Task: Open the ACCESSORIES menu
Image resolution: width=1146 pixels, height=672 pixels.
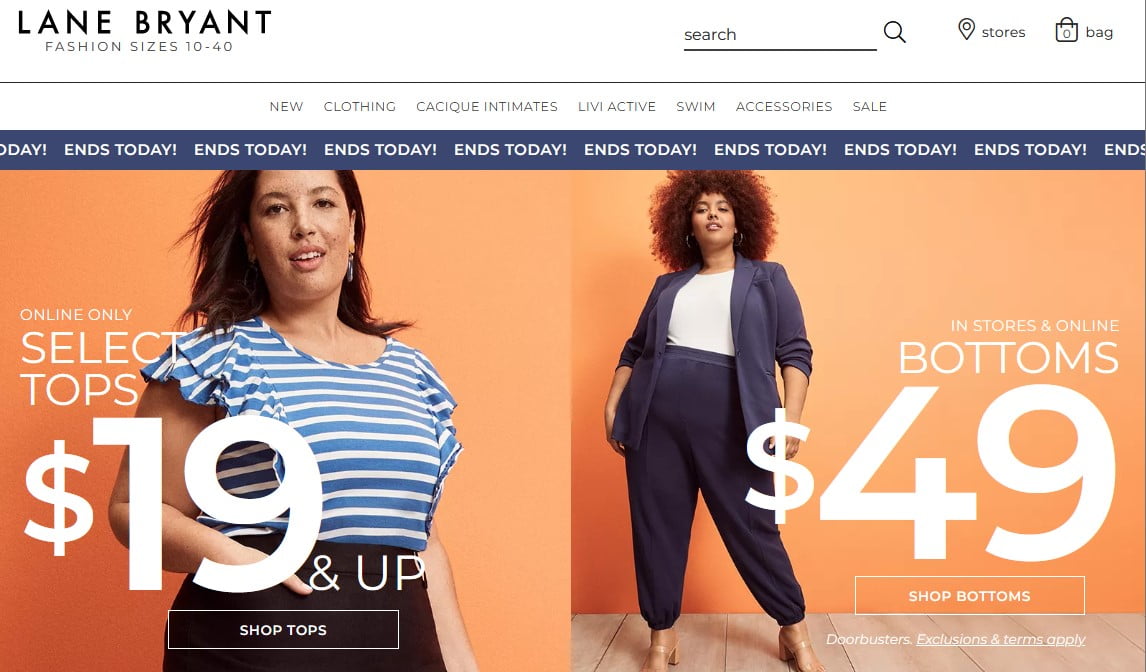Action: click(784, 107)
